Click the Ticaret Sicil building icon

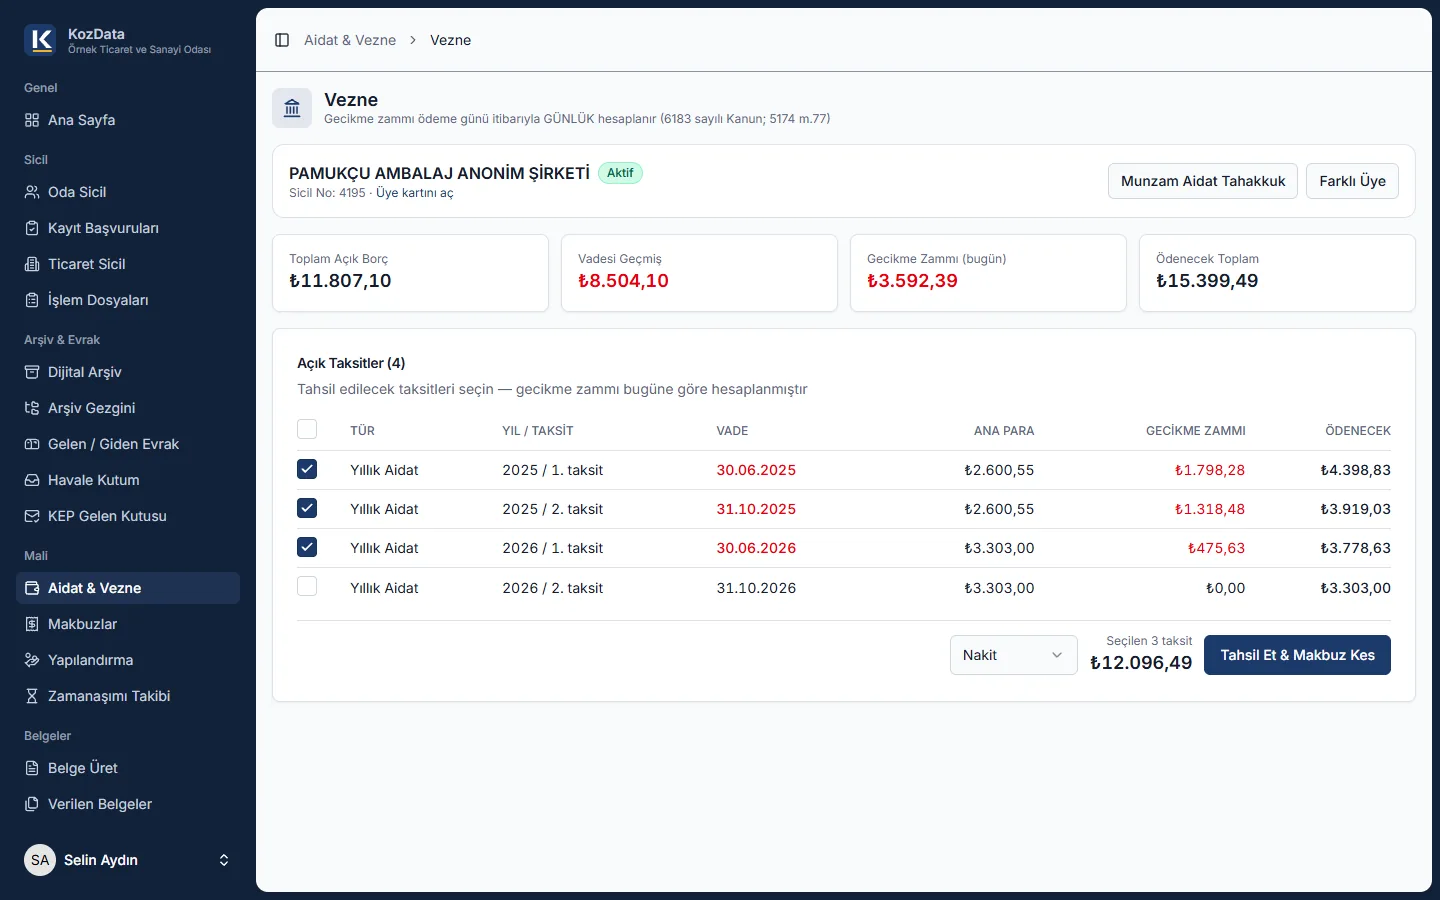32,264
